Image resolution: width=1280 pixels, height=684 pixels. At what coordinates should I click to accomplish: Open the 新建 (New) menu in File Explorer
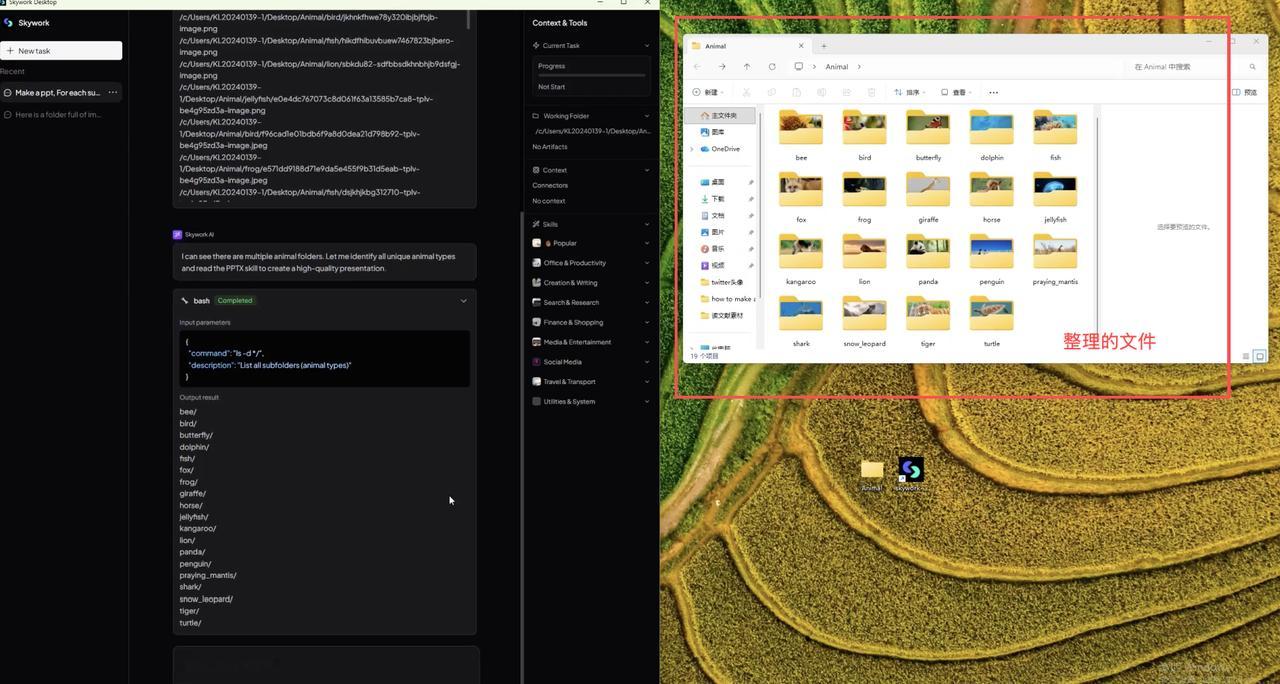tap(707, 92)
